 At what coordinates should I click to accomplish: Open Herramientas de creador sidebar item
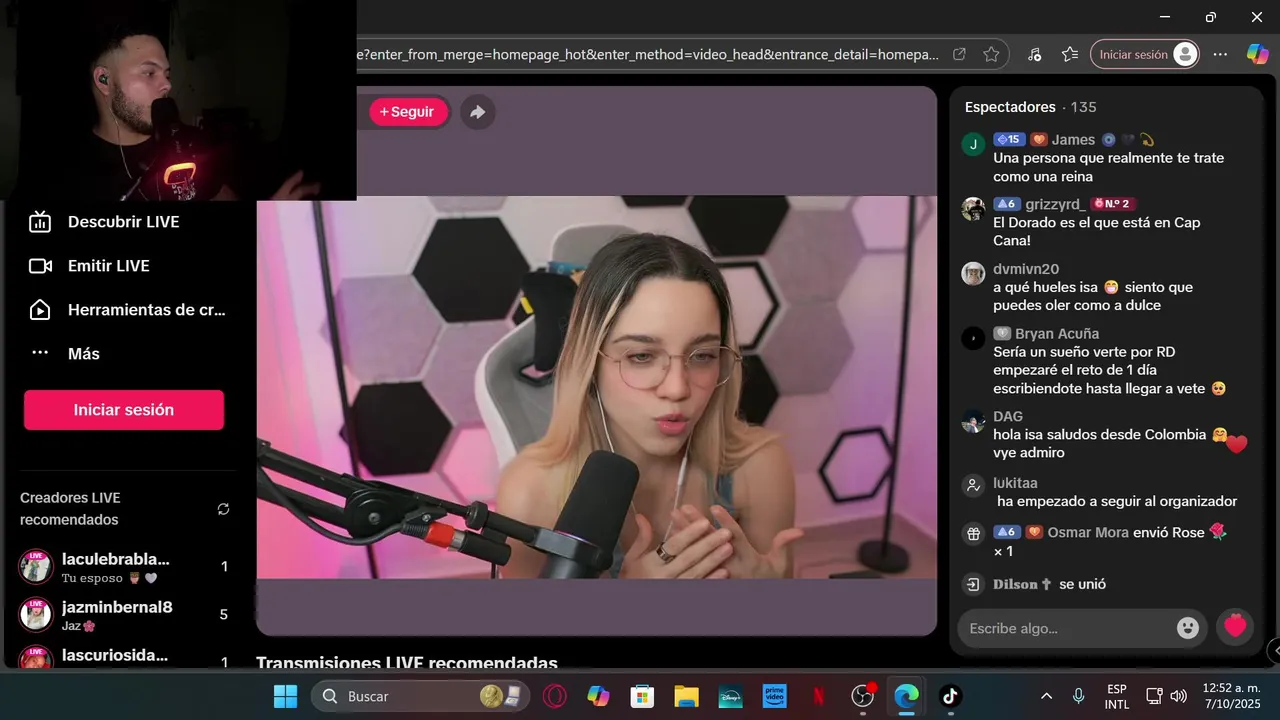click(x=128, y=310)
